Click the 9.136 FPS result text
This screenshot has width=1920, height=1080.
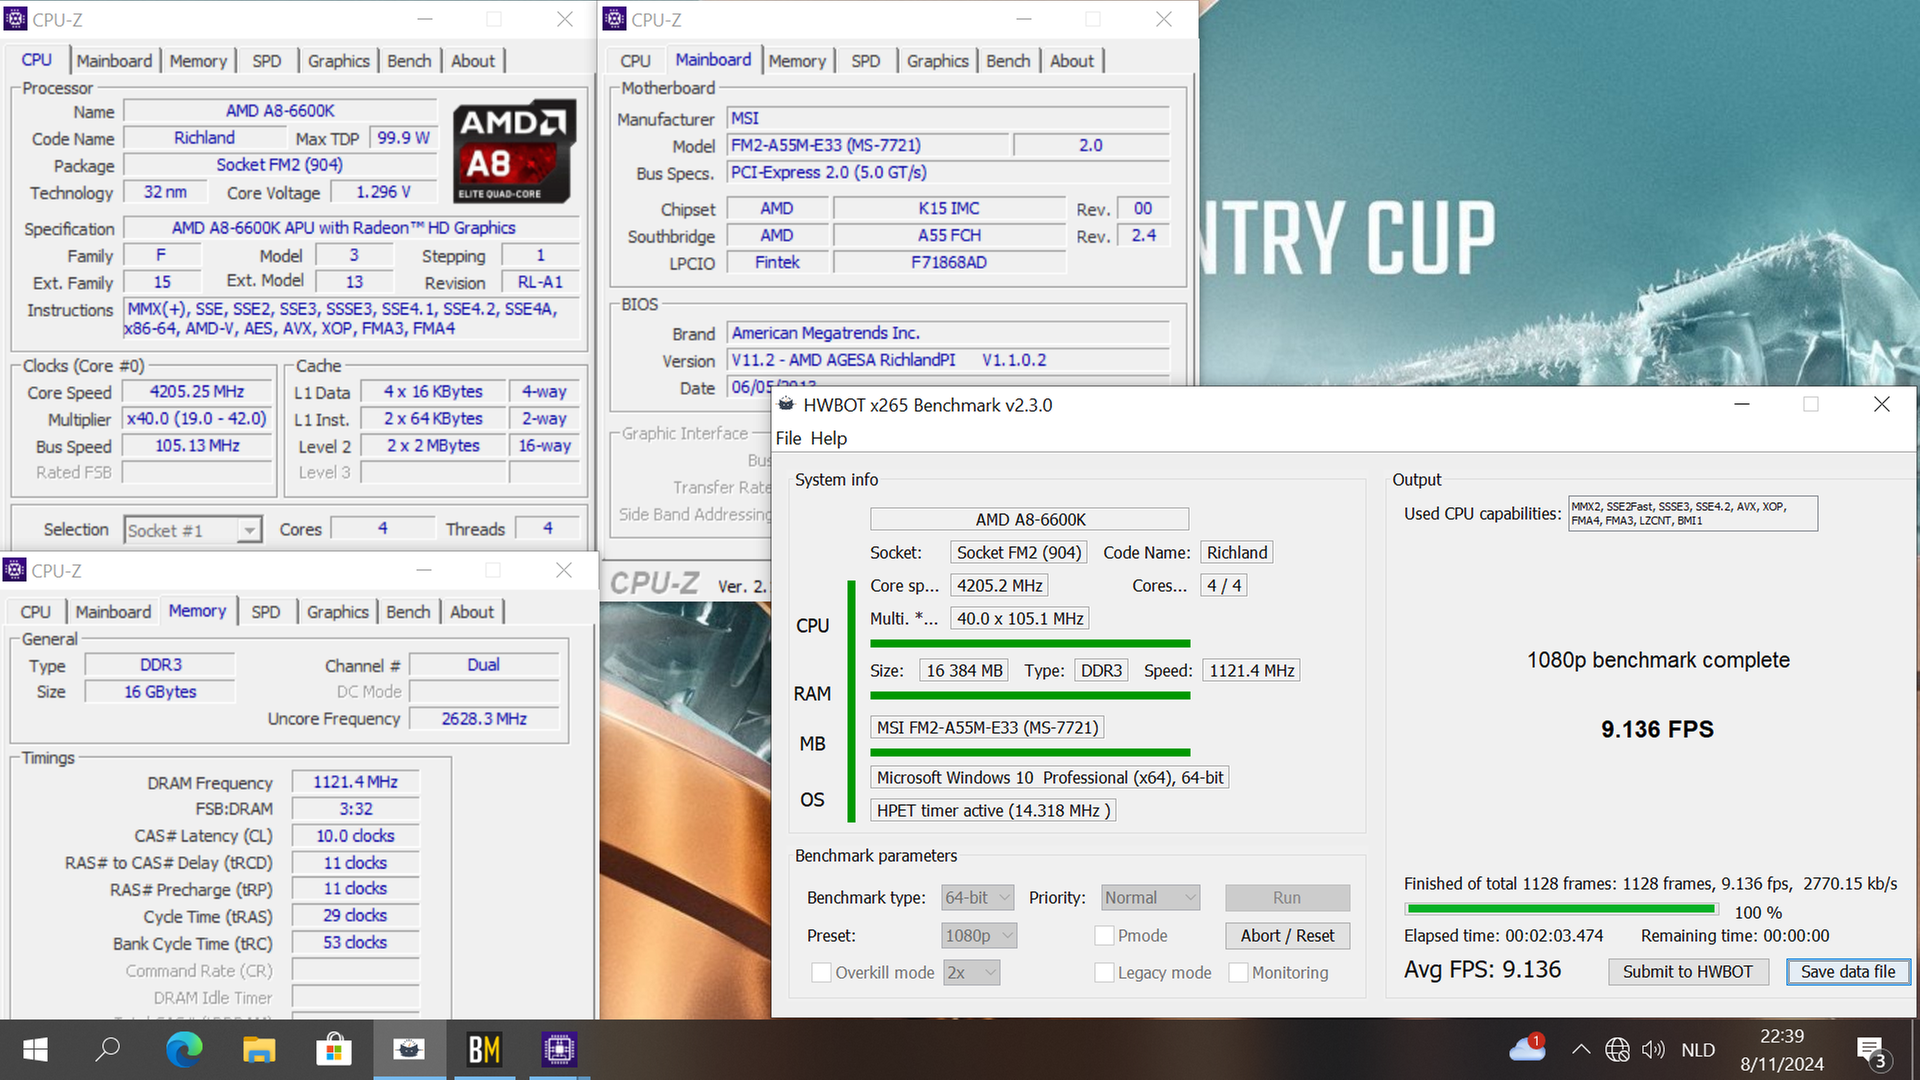1657,729
